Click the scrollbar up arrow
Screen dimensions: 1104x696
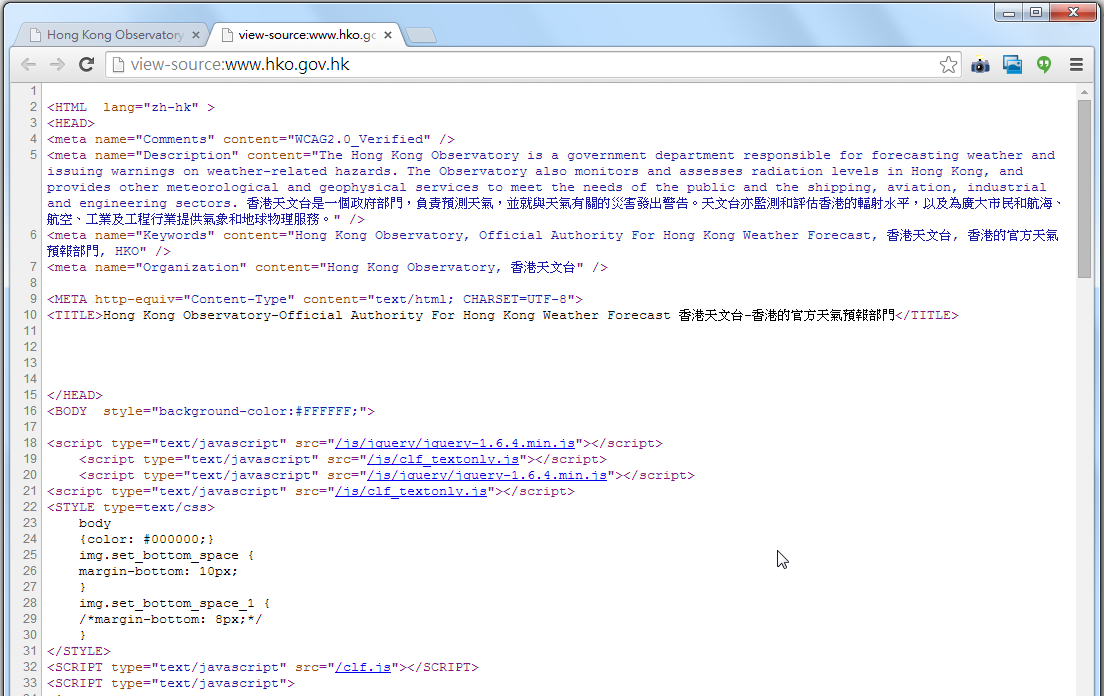click(1084, 91)
